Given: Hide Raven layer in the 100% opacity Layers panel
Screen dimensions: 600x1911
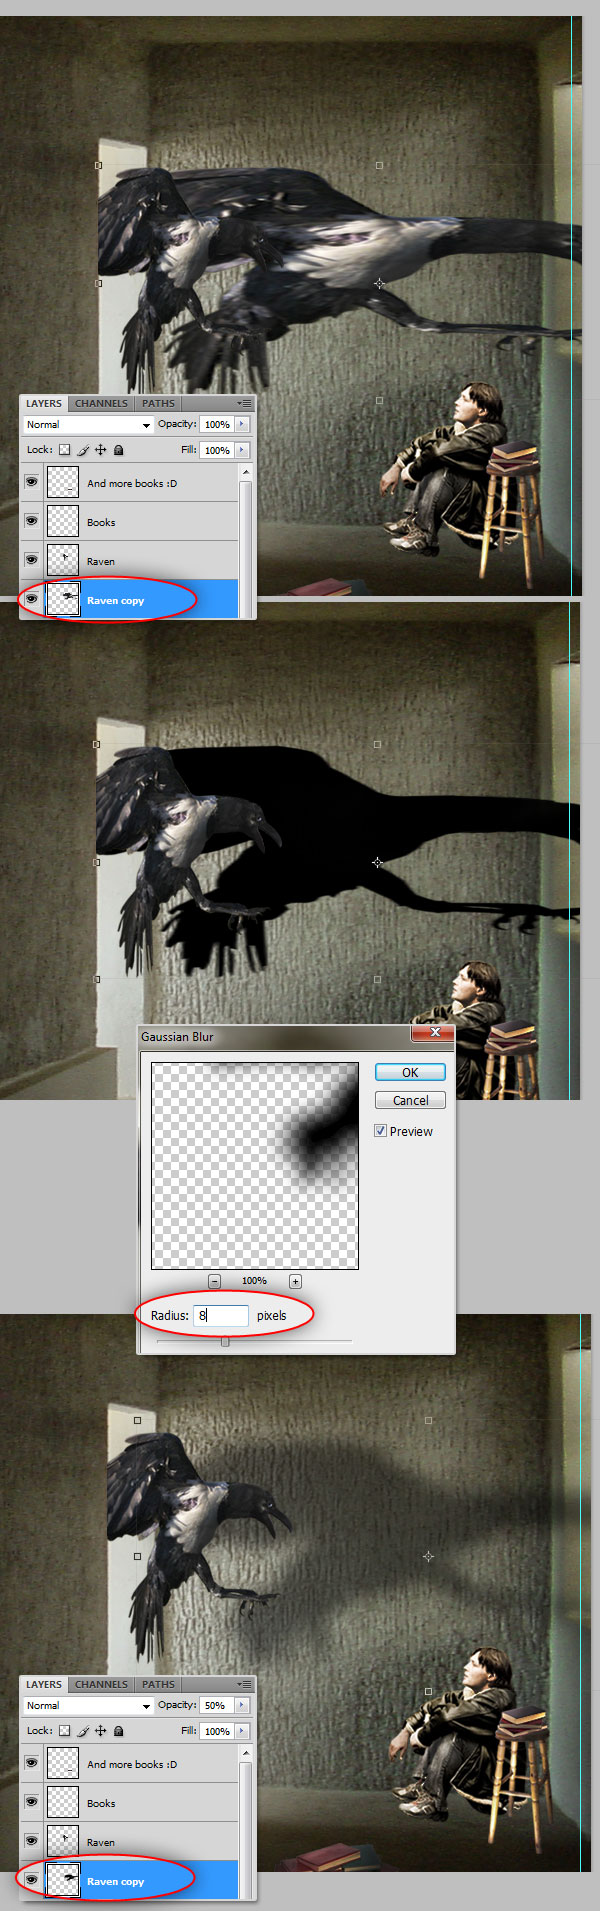Looking at the screenshot, I should pos(32,560).
